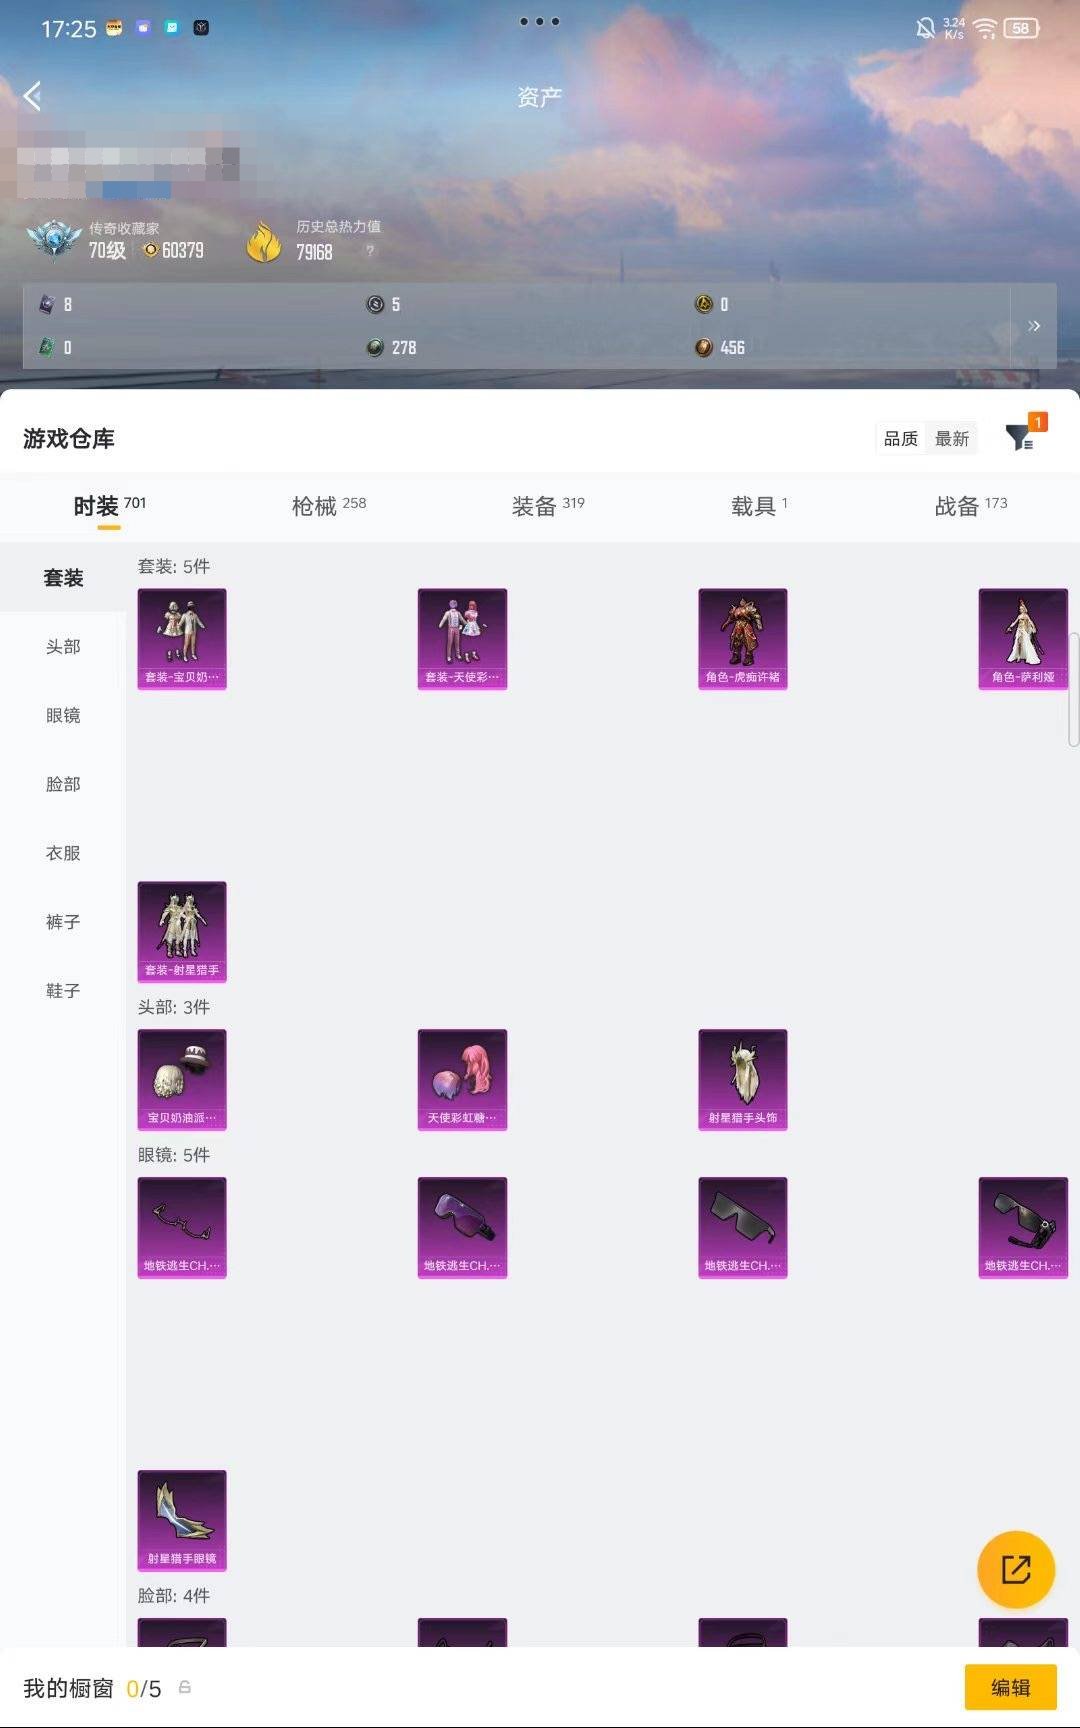The image size is (1080, 1728).
Task: Select 裤子 in the left category list
Action: (x=63, y=922)
